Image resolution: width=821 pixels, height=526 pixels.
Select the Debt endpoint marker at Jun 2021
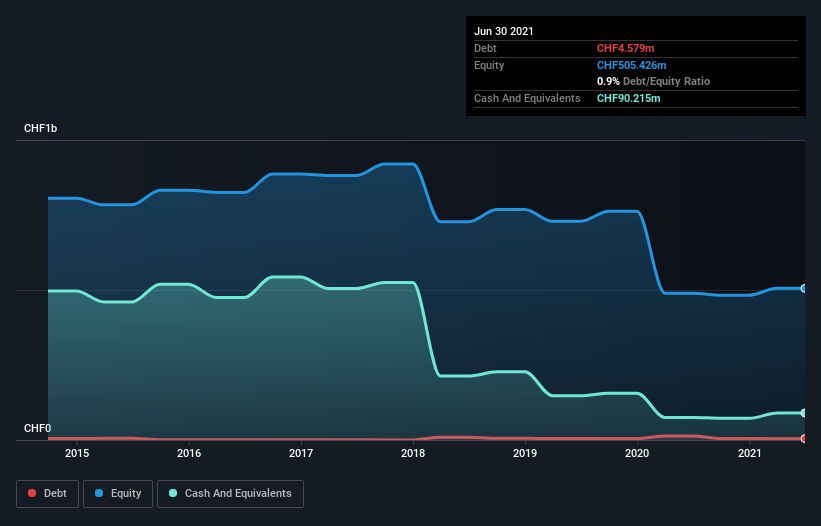[804, 439]
